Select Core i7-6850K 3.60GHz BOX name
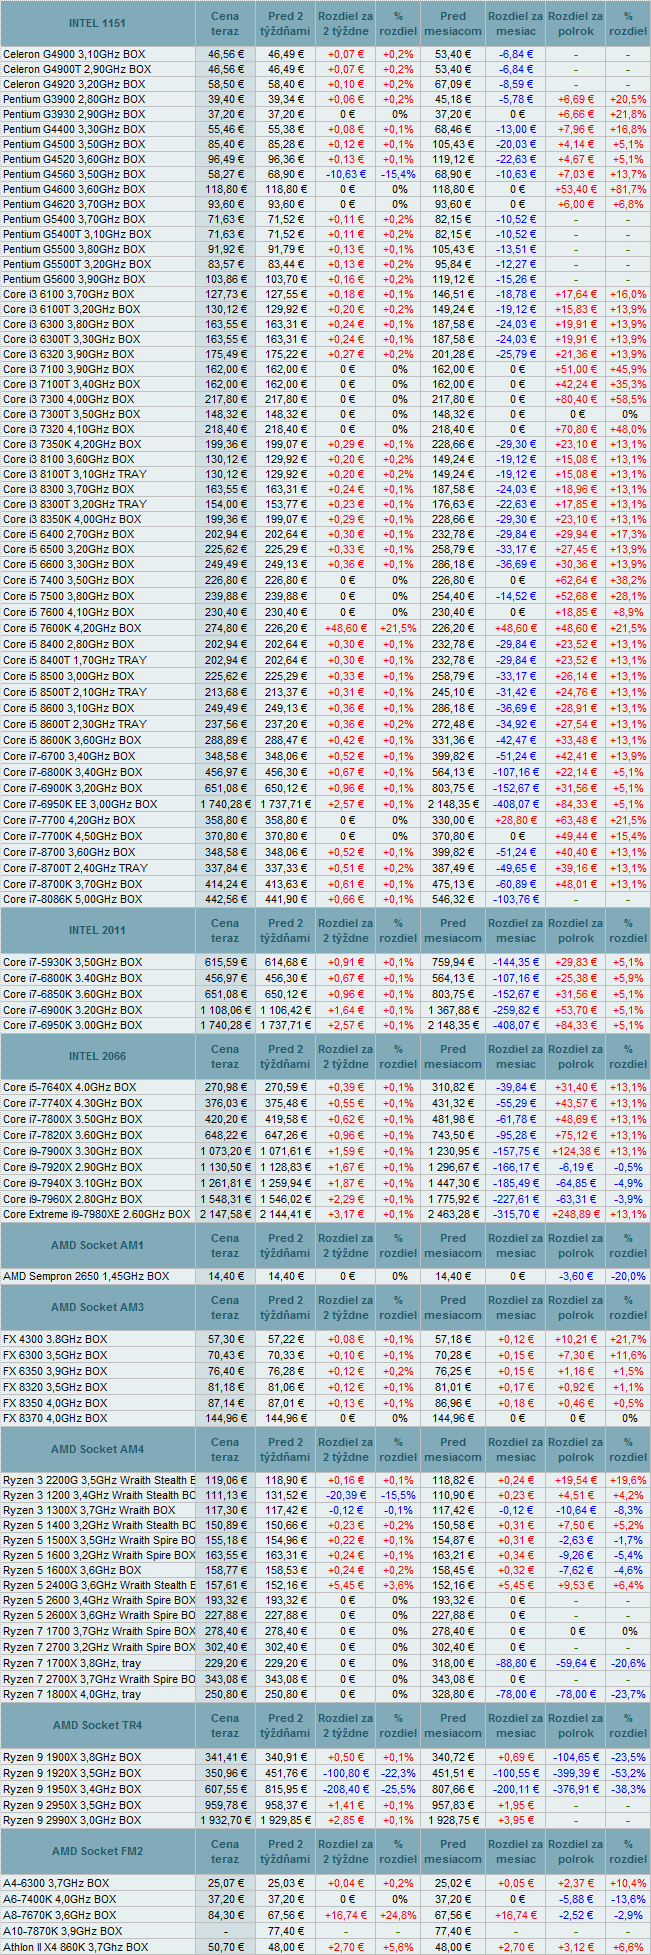The height and width of the screenshot is (1955, 651). 72,994
